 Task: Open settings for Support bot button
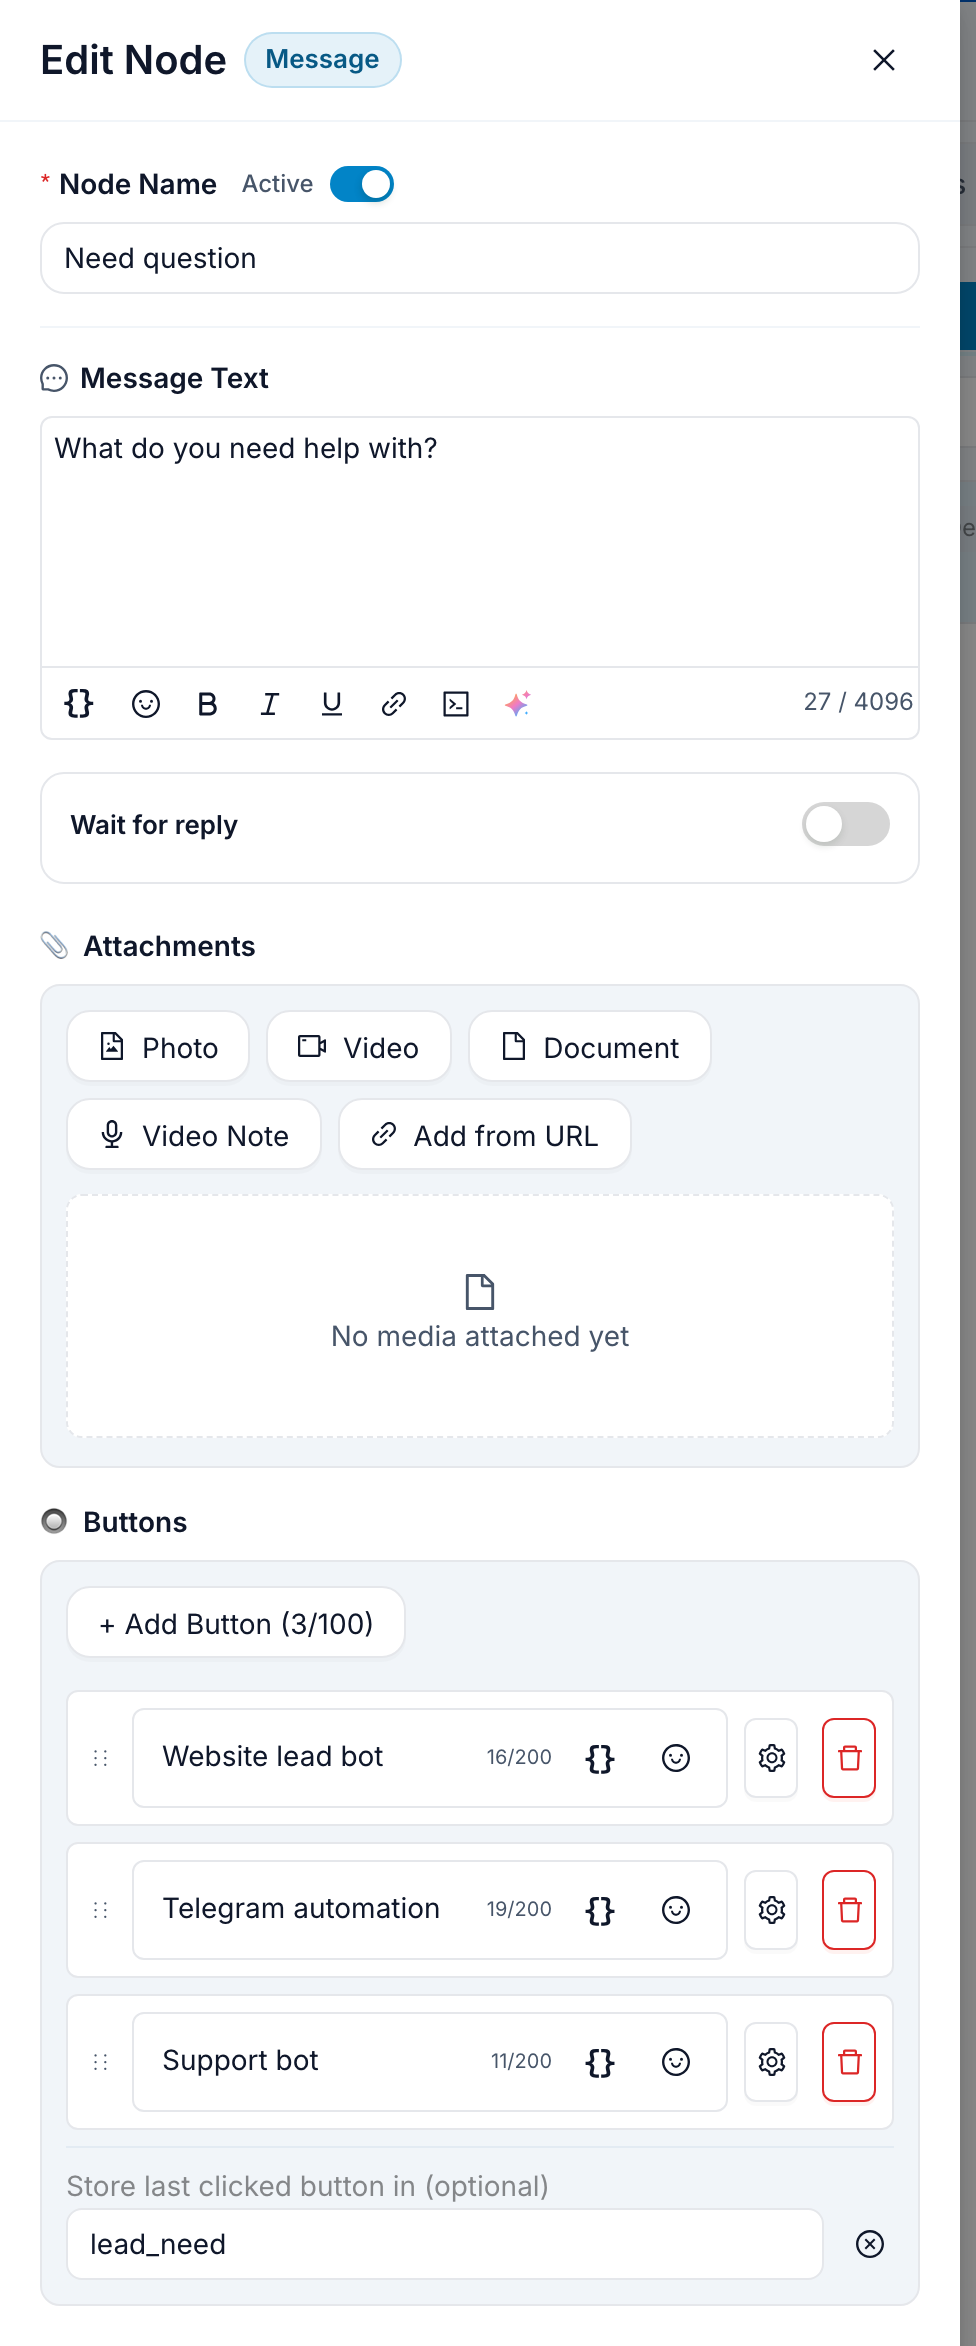coord(771,2062)
